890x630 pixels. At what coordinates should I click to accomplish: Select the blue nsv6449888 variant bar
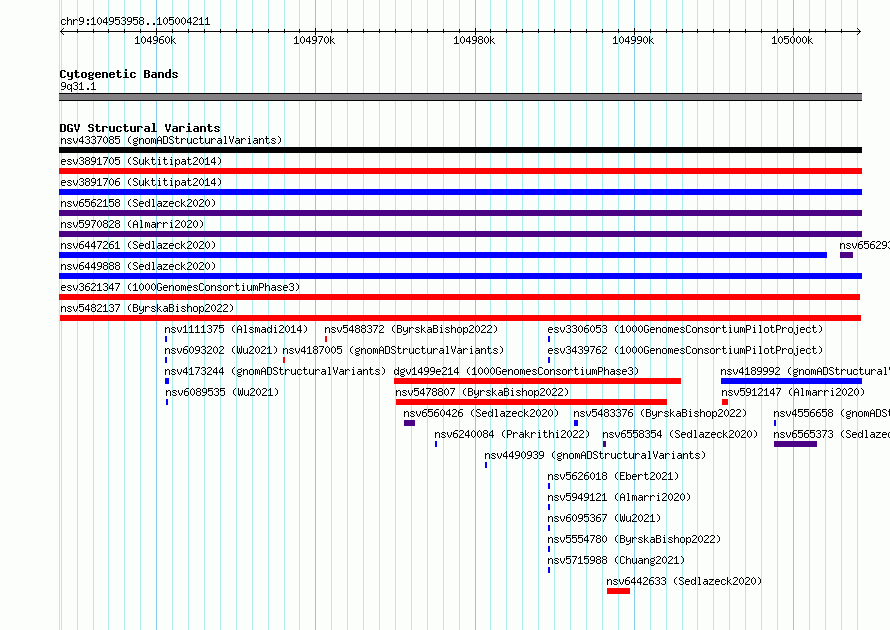tap(460, 276)
